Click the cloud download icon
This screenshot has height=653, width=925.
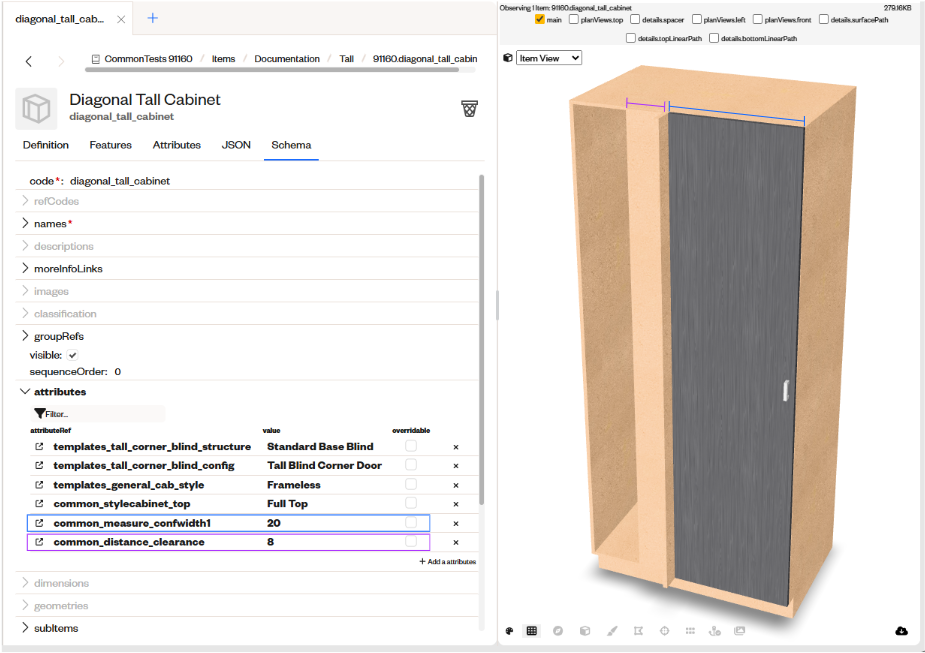tap(901, 631)
